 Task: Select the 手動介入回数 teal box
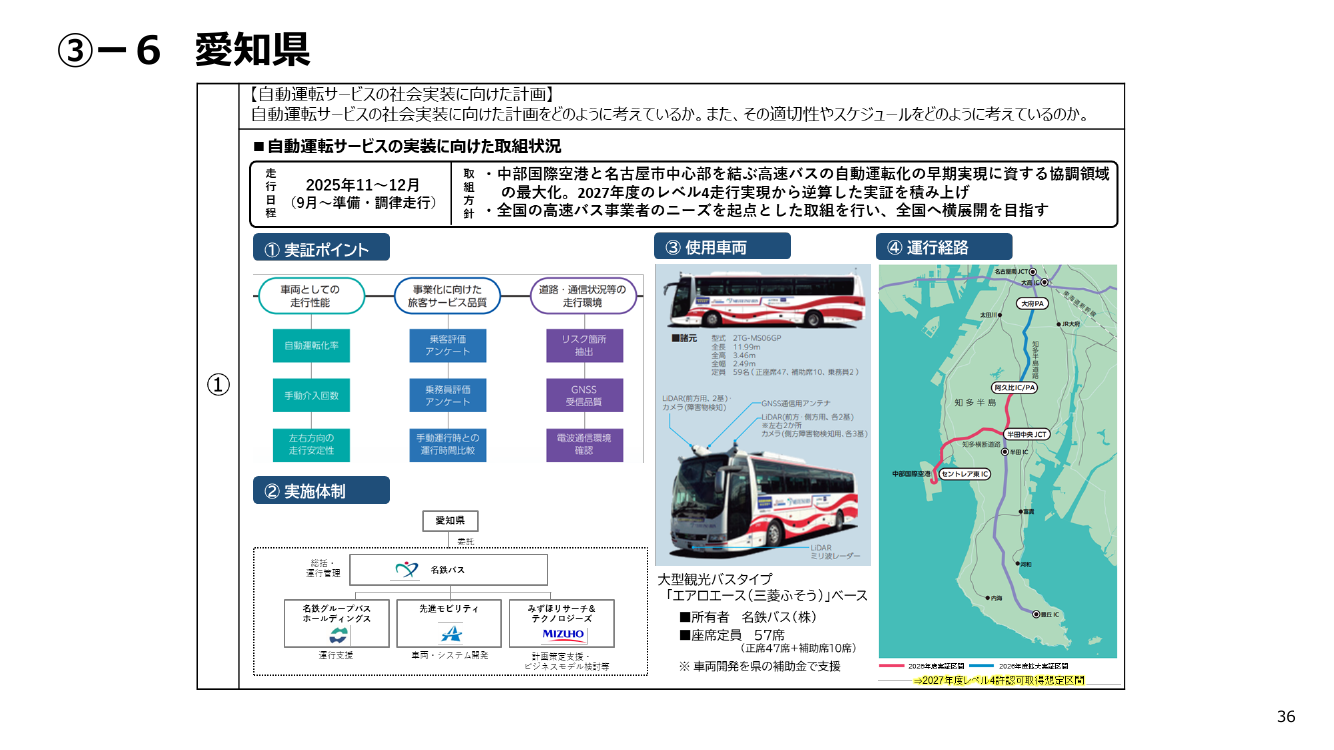tap(311, 395)
